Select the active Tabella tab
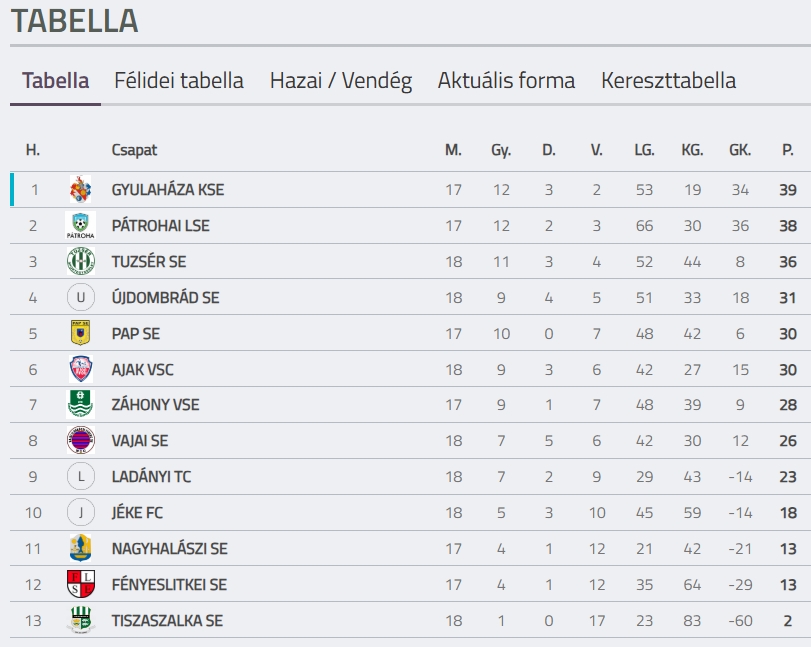811x647 pixels. coord(55,81)
